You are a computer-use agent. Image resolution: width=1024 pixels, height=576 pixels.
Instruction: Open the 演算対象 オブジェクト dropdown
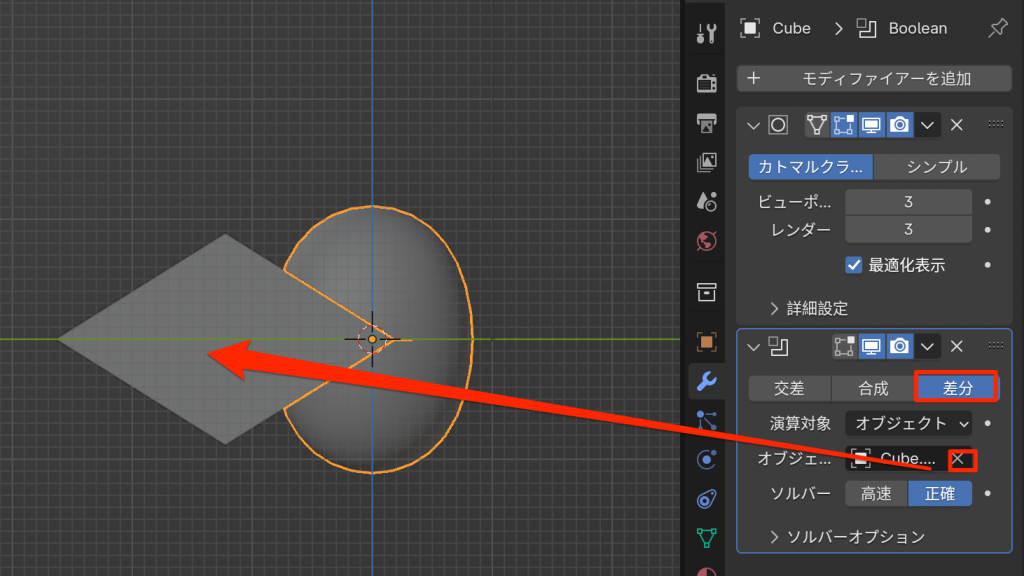(908, 423)
